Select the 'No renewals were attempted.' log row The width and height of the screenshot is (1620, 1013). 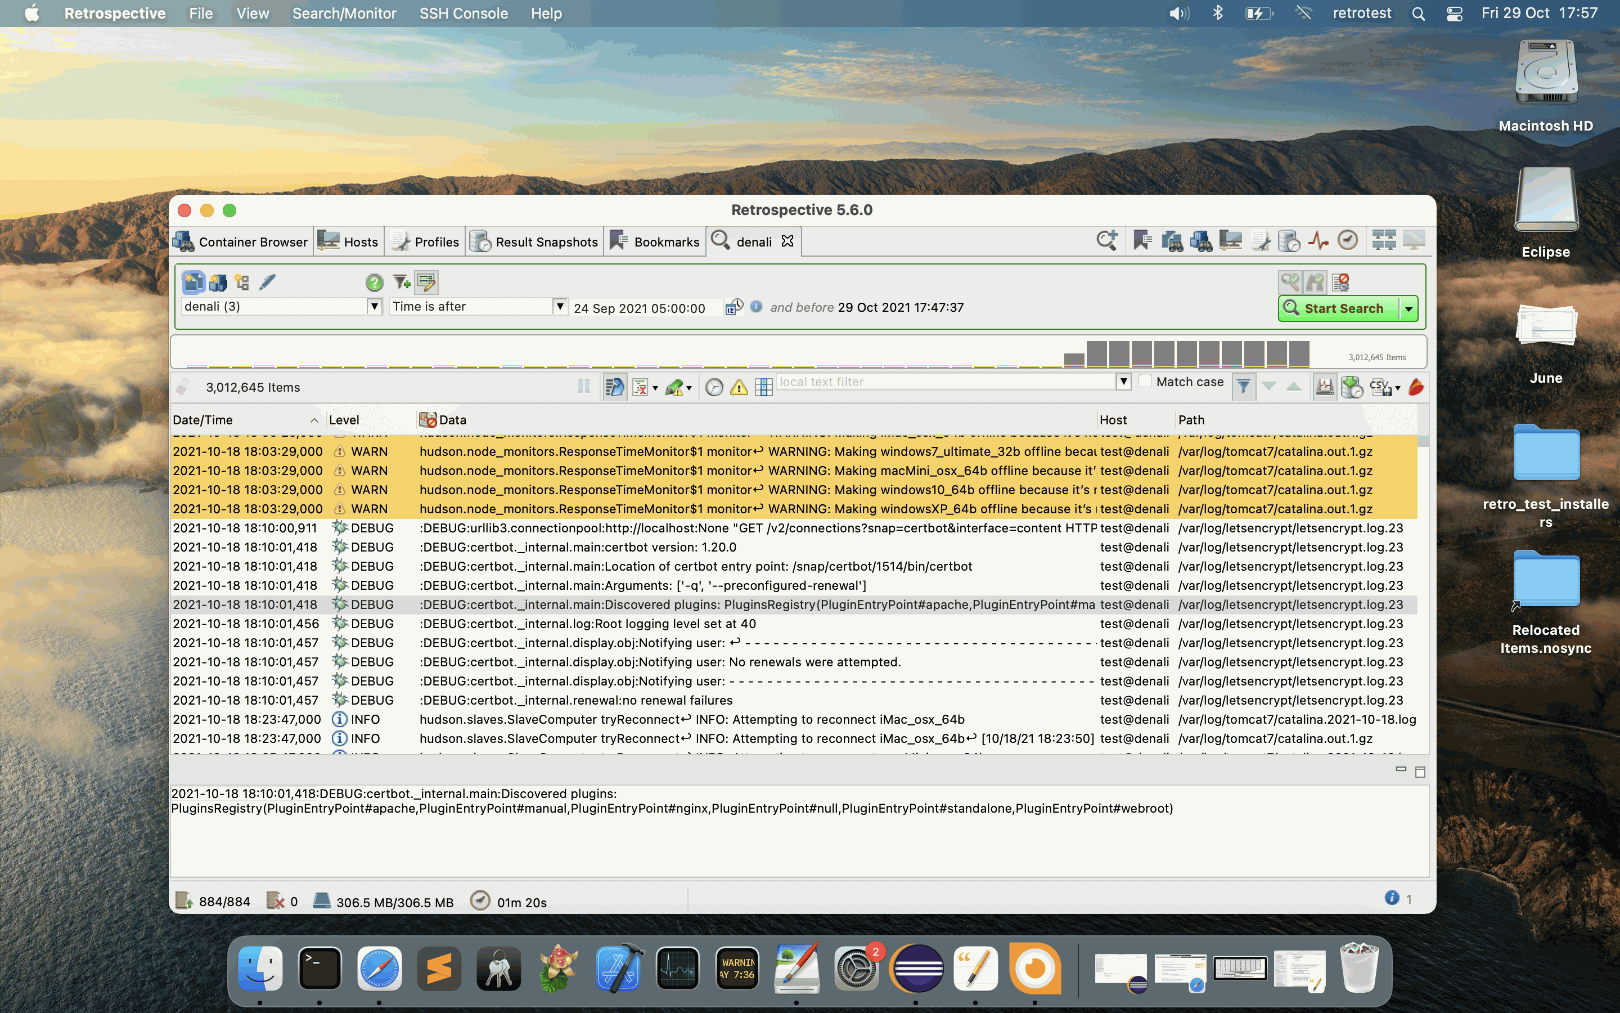click(x=795, y=663)
